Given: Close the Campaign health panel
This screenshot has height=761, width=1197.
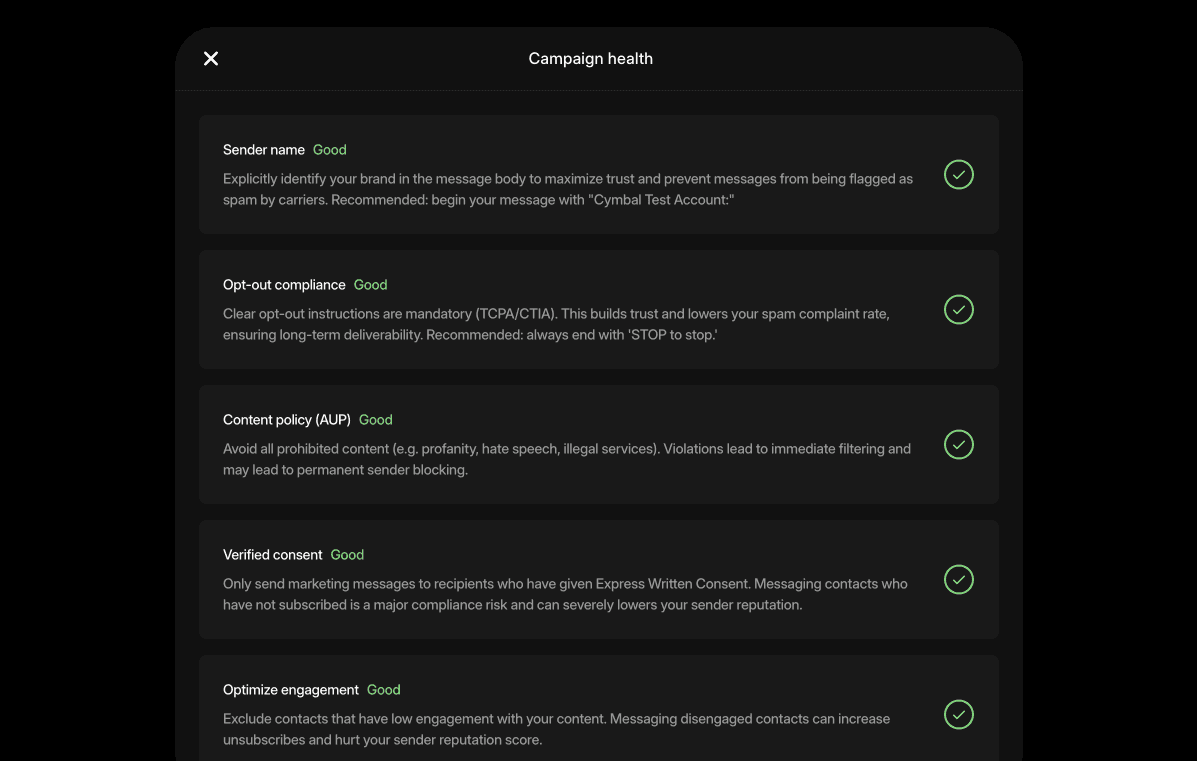Looking at the screenshot, I should pyautogui.click(x=211, y=59).
